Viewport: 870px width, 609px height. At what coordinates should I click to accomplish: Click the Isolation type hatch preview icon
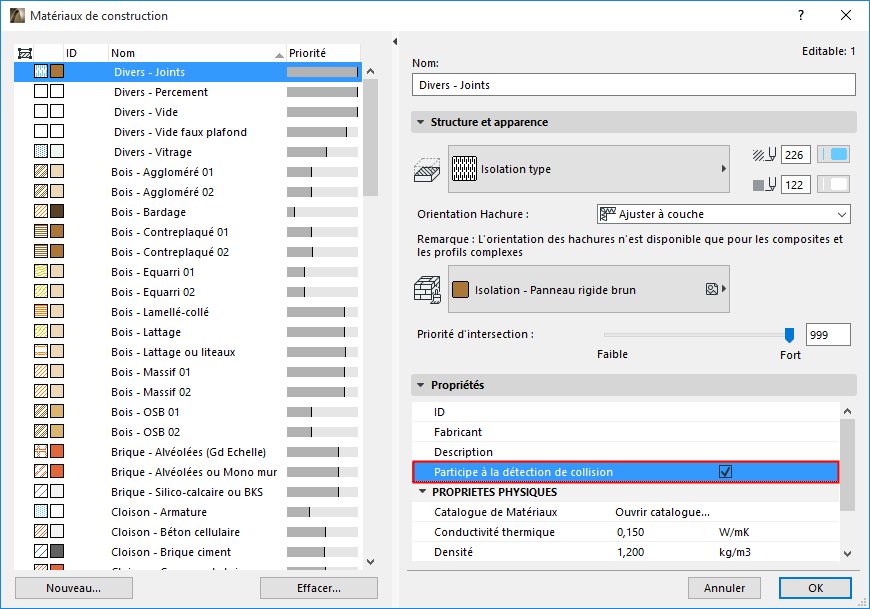pos(464,169)
